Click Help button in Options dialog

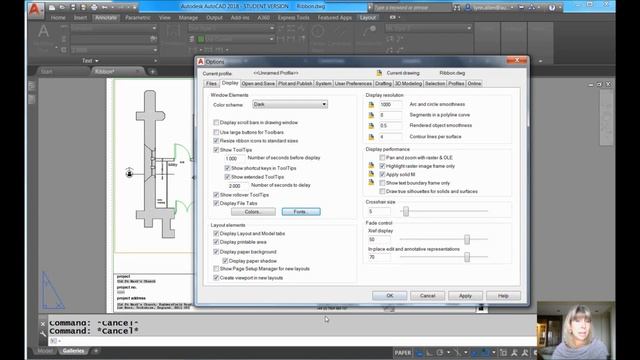pos(503,296)
